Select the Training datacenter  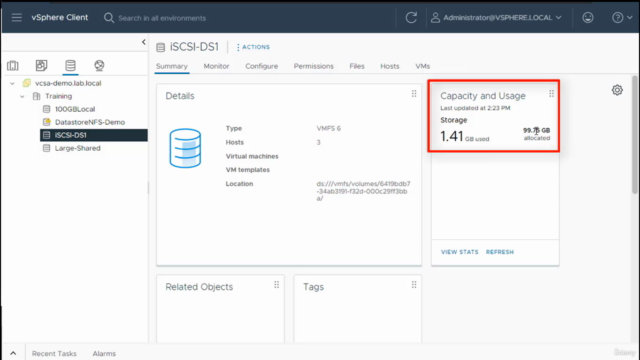[x=58, y=96]
